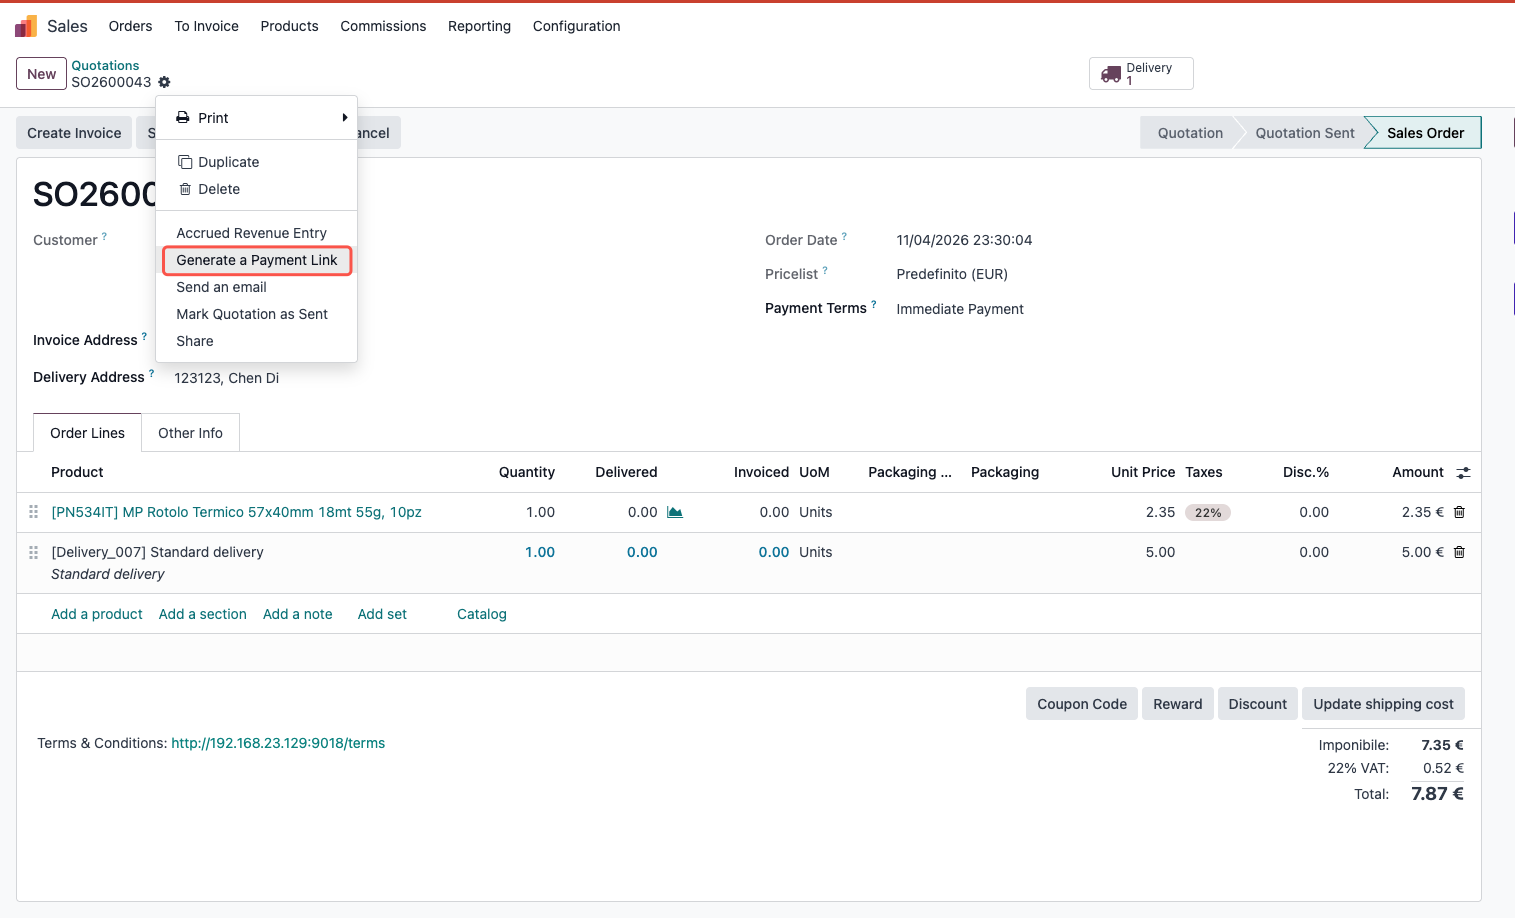Screen dimensions: 1515x918
Task: Click the Sales app logo icon
Action: click(x=26, y=26)
